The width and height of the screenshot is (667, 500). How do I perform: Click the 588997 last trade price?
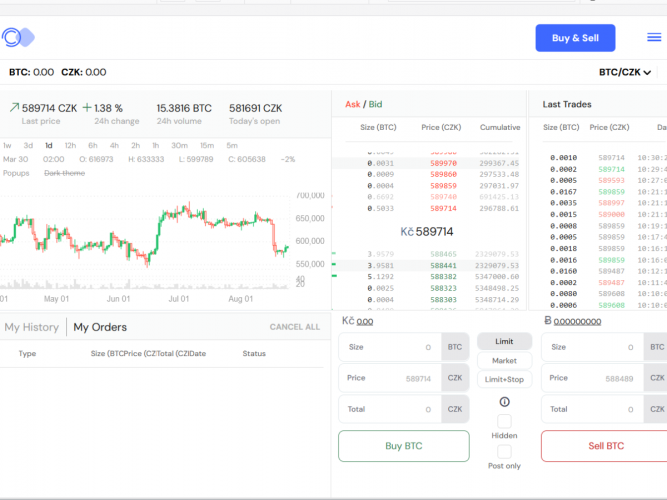tap(611, 203)
